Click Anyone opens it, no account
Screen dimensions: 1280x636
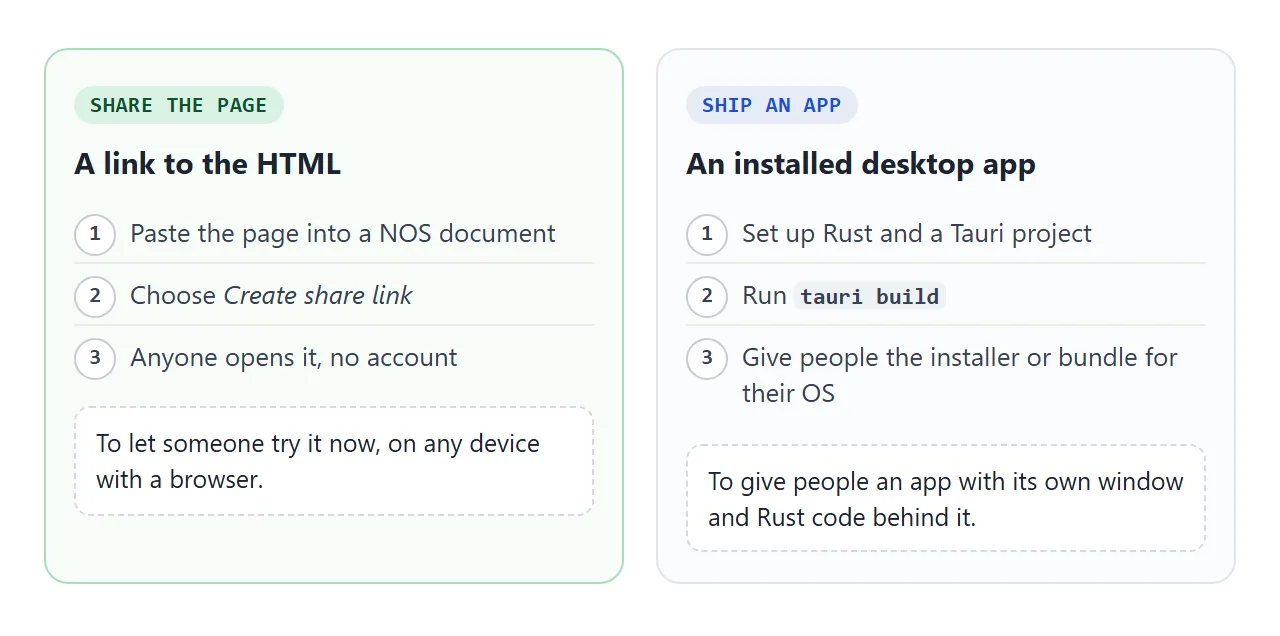[x=294, y=358]
